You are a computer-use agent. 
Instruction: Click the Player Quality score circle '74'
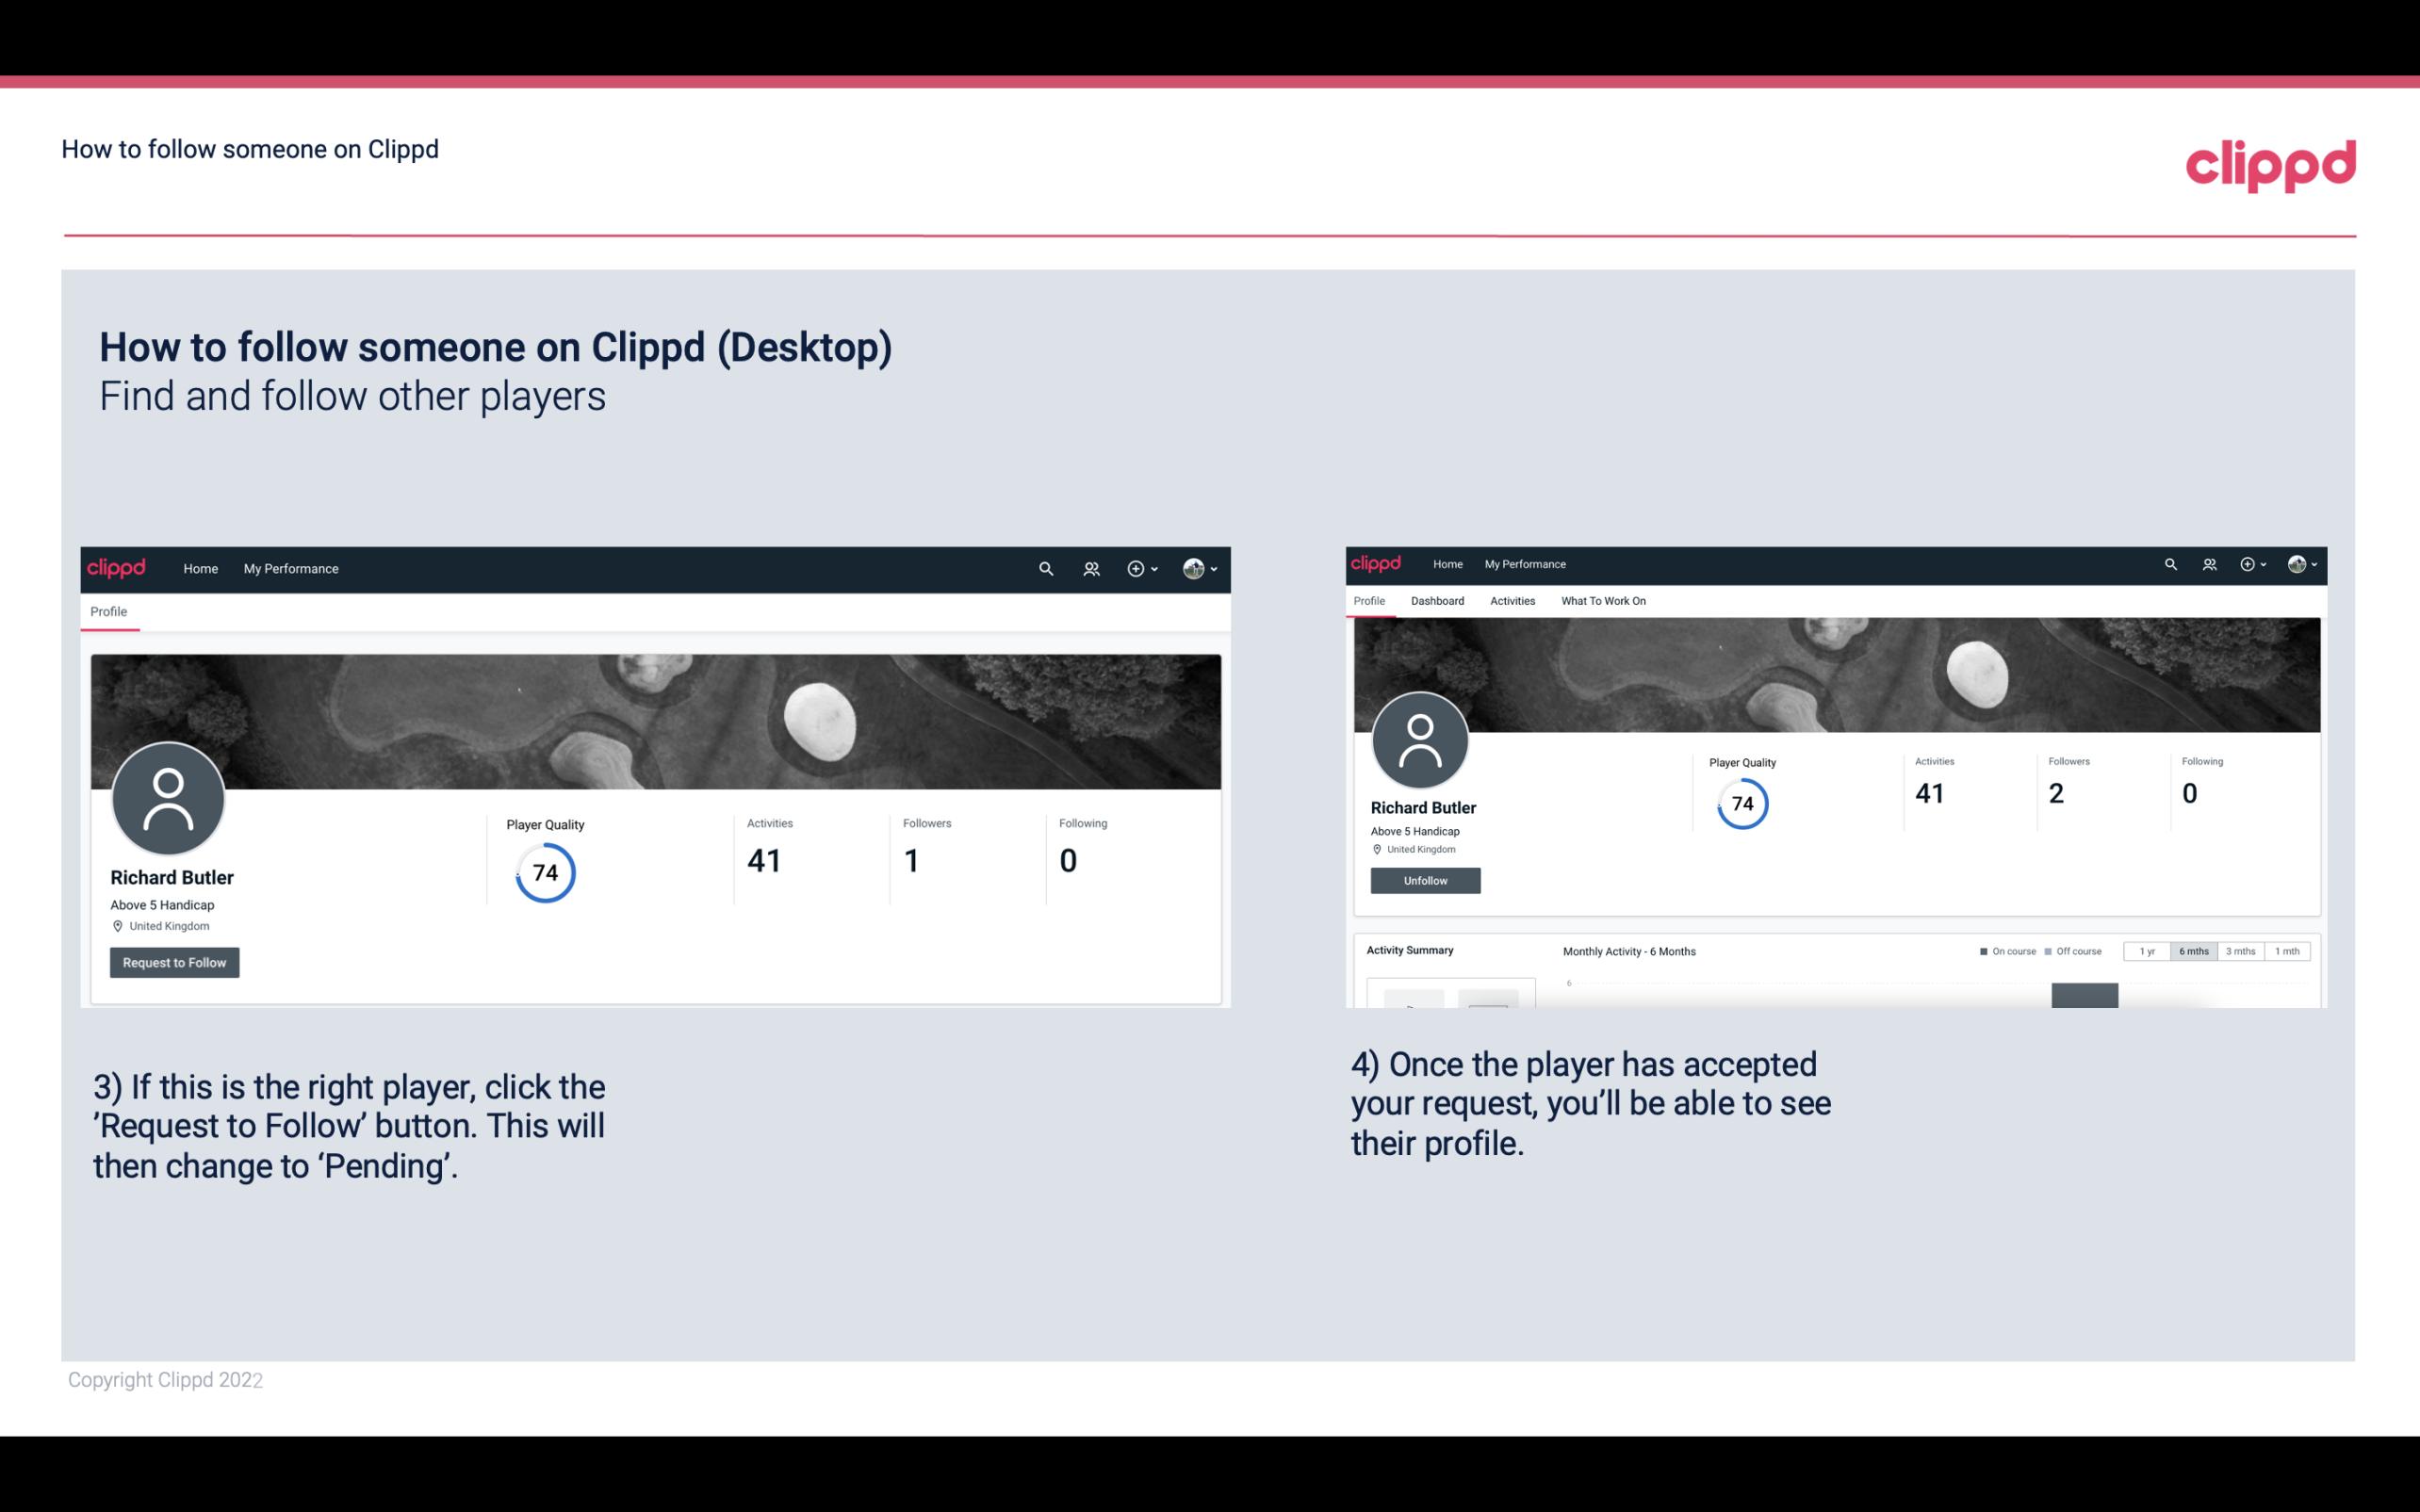coord(544,871)
